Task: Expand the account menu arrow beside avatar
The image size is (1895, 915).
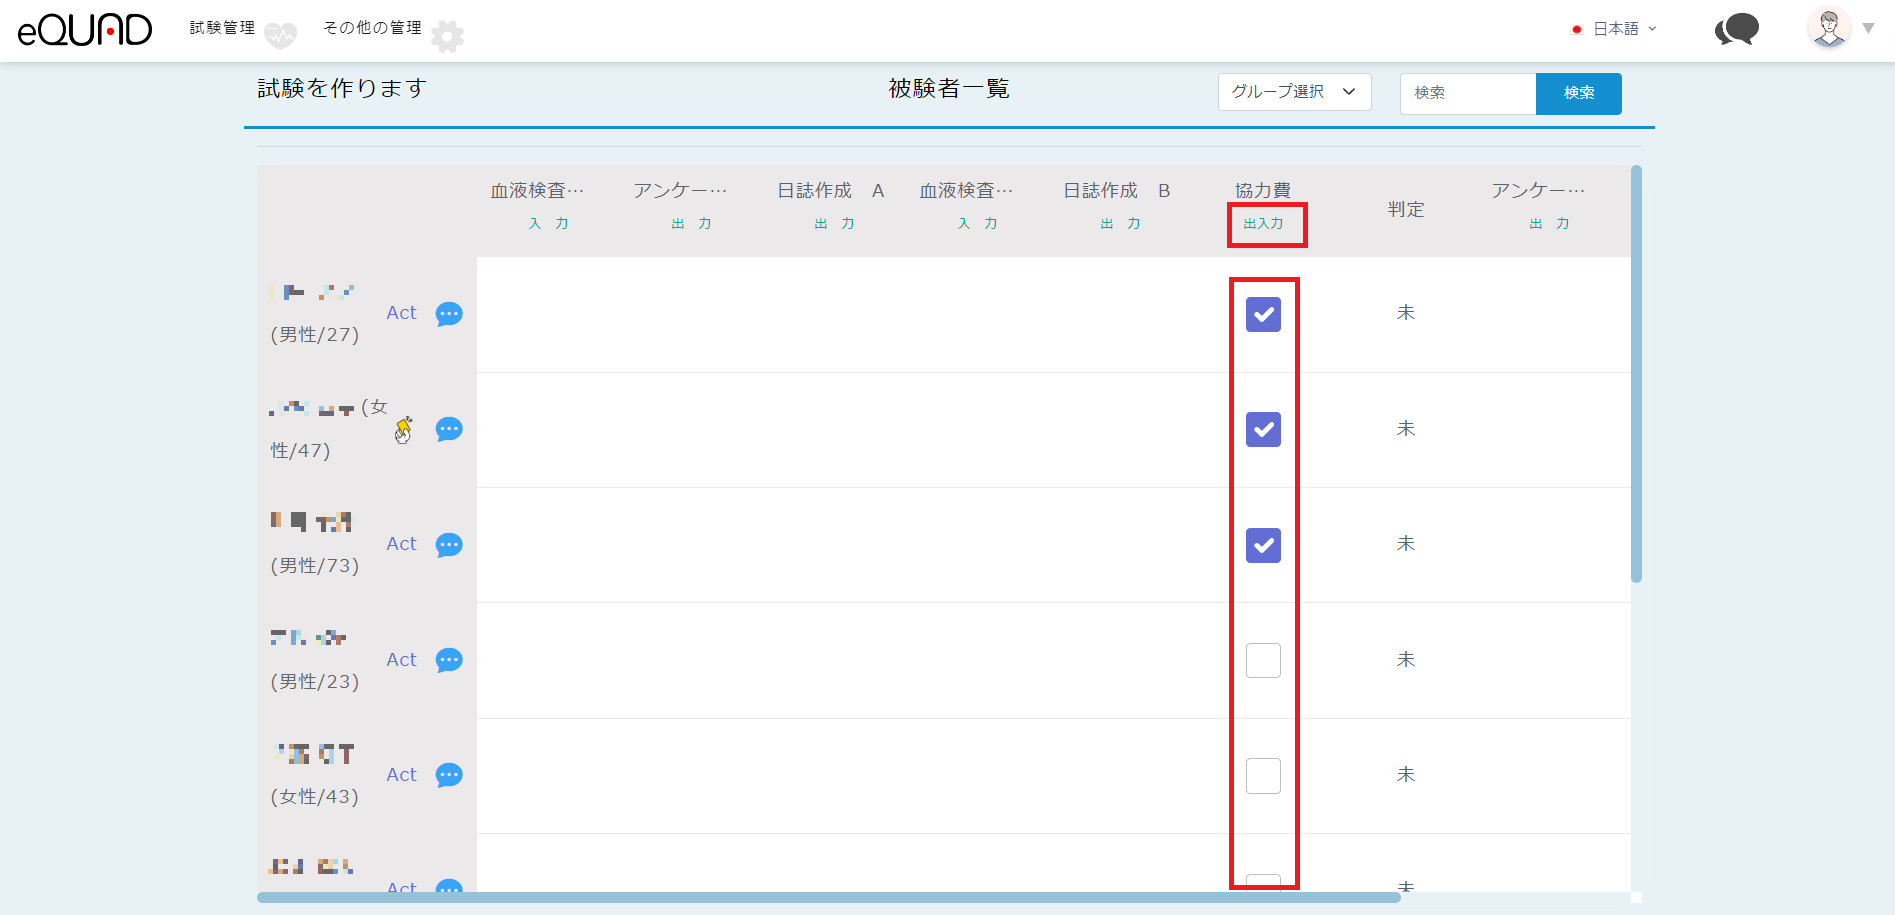Action: coord(1868,29)
